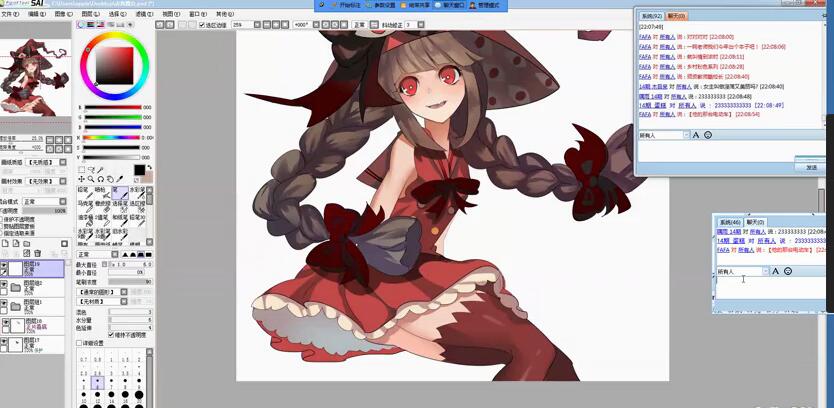
Task: Click the hue H slider bar
Action: (x=113, y=137)
